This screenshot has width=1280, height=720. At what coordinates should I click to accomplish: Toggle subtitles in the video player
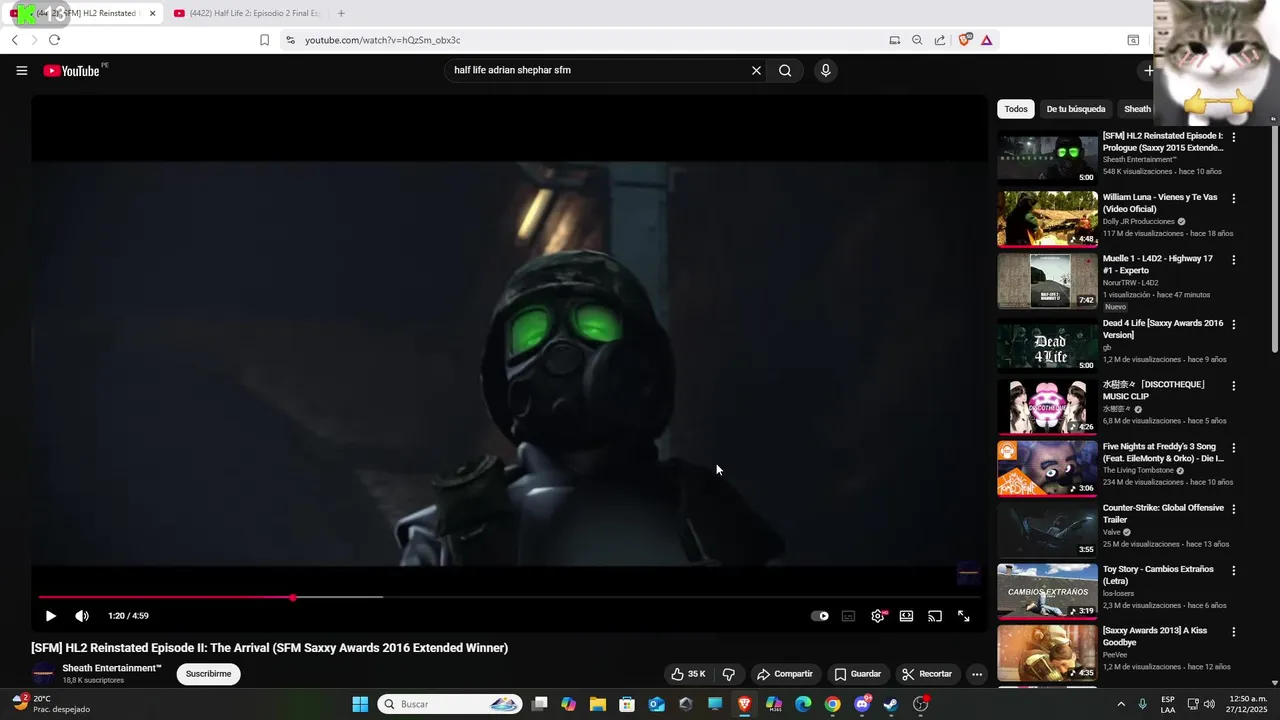click(848, 616)
